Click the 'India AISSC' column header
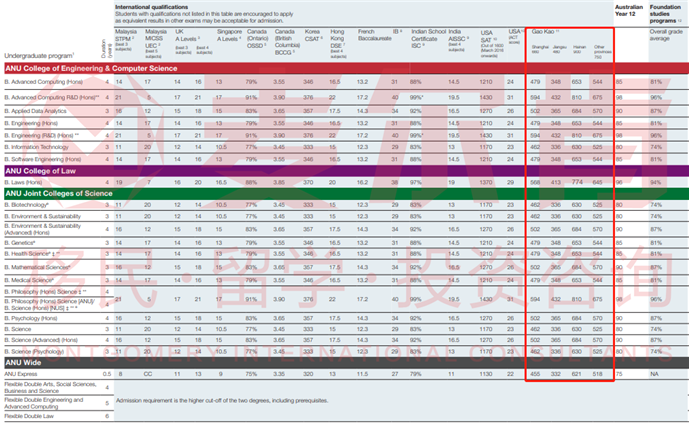689x424 pixels. click(x=459, y=40)
